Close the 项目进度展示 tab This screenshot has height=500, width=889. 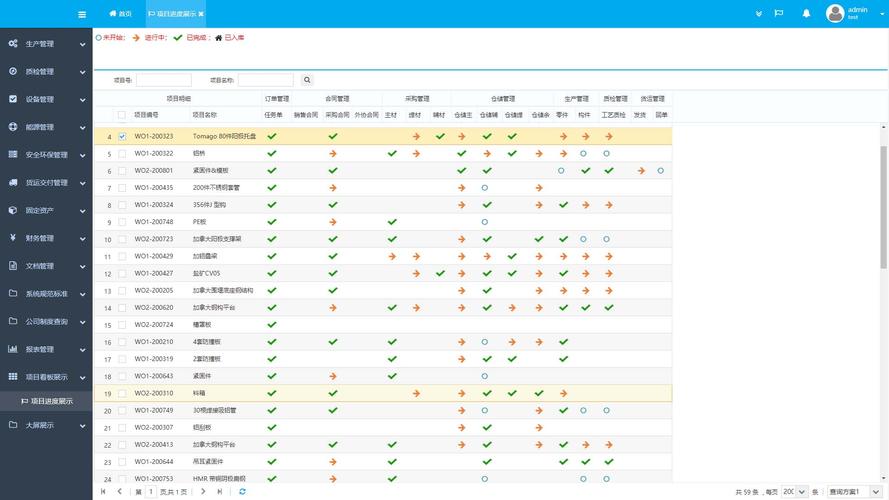pyautogui.click(x=201, y=14)
